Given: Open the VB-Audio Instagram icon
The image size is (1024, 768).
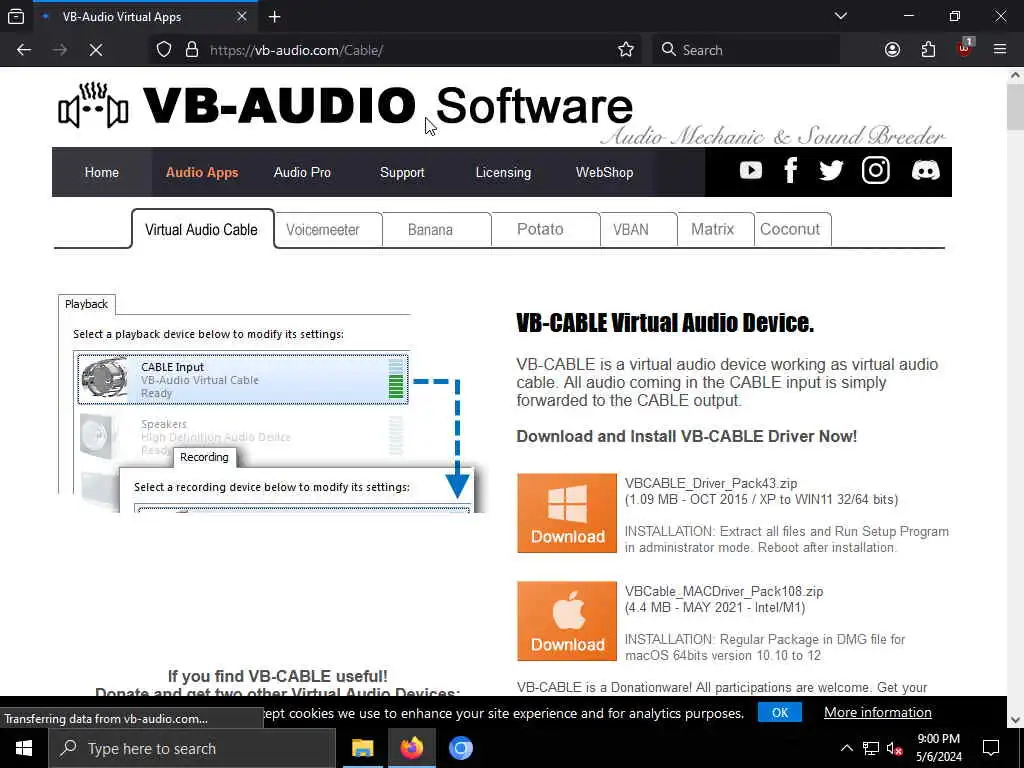Looking at the screenshot, I should pos(875,171).
